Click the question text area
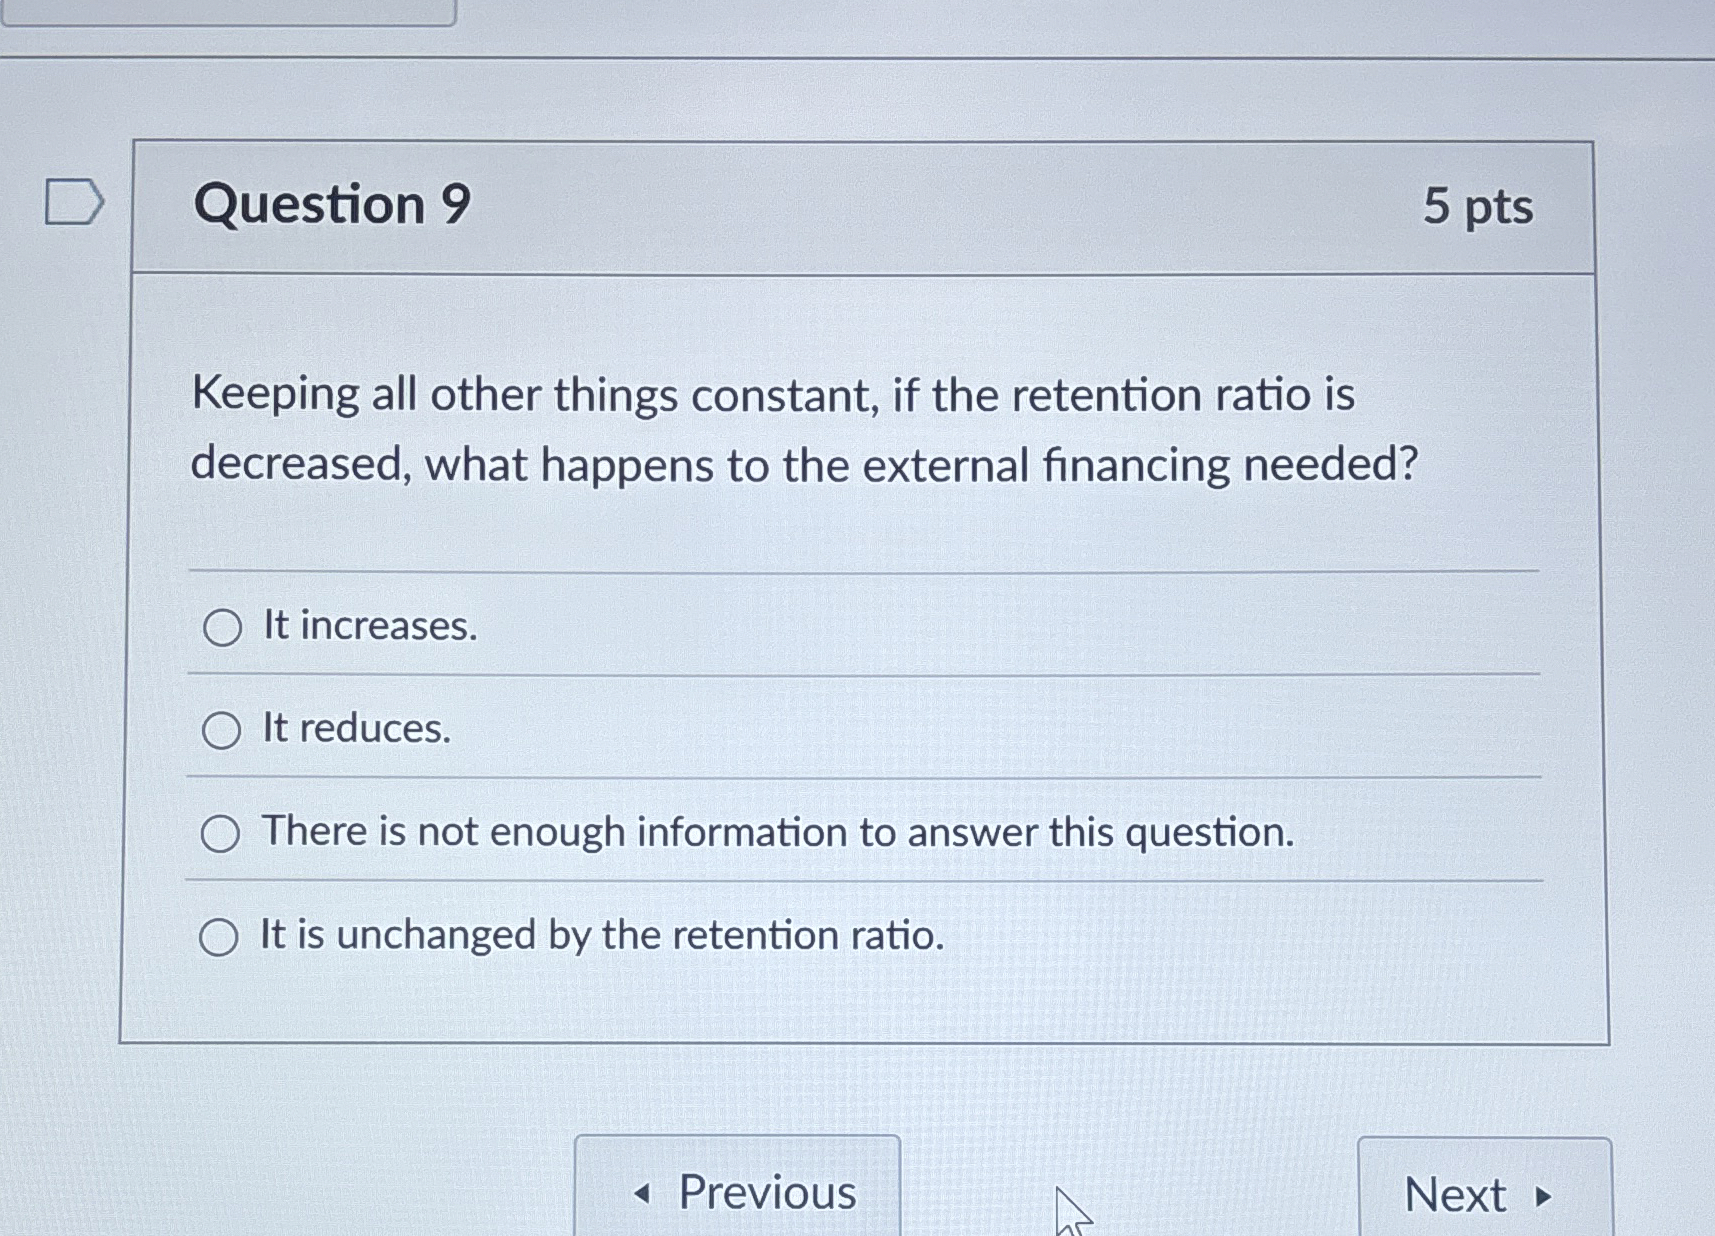Image resolution: width=1715 pixels, height=1236 pixels. (805, 428)
